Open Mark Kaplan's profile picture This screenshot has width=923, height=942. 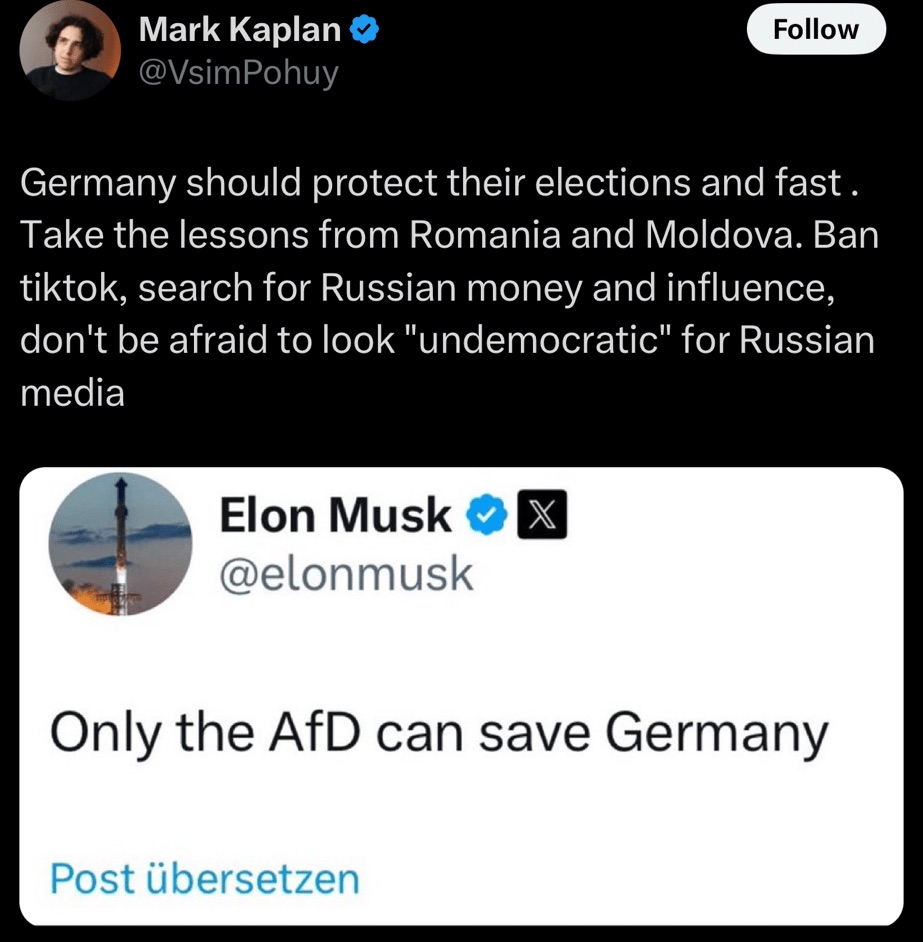tap(70, 50)
